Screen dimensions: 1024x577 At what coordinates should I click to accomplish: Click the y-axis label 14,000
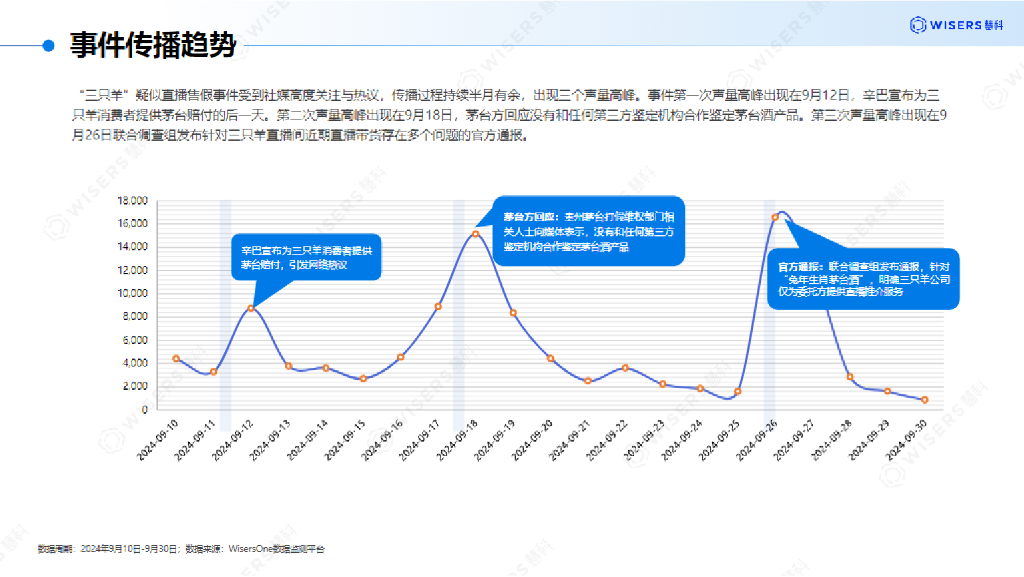coord(133,247)
